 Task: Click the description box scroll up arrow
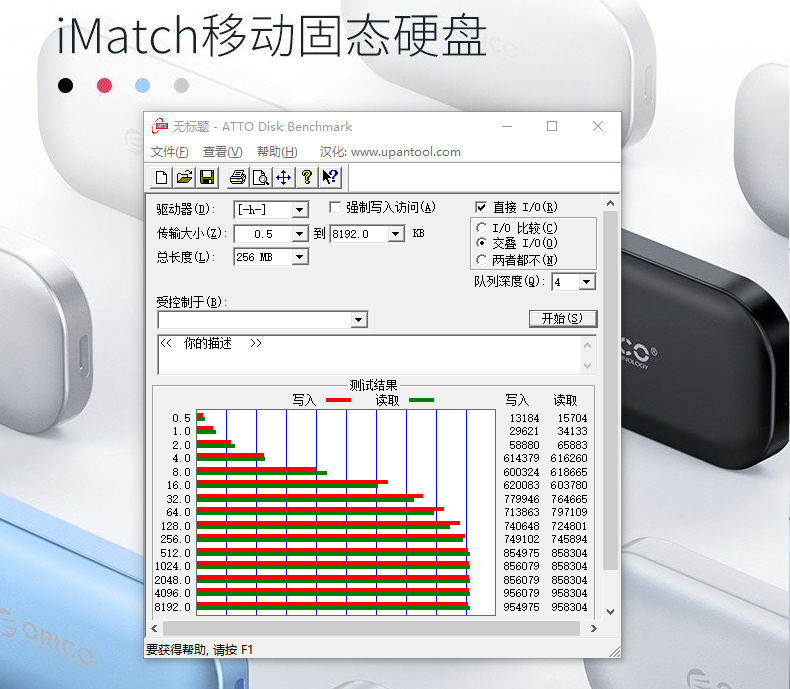tap(587, 345)
